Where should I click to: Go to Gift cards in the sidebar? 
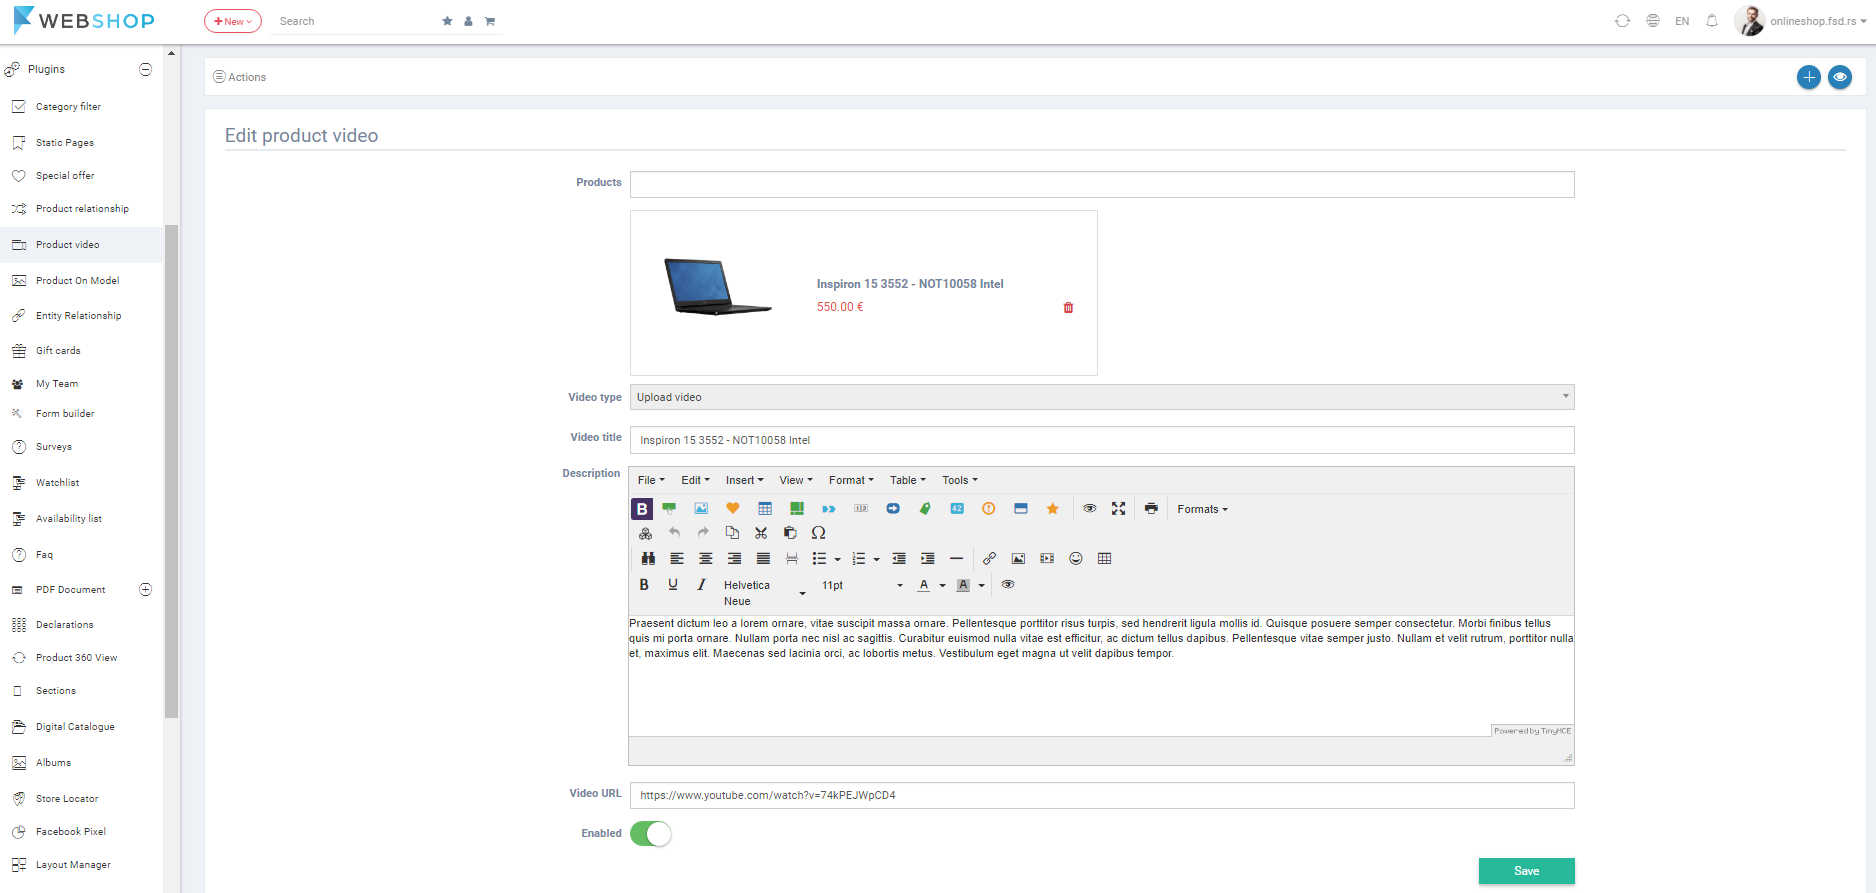coord(58,351)
